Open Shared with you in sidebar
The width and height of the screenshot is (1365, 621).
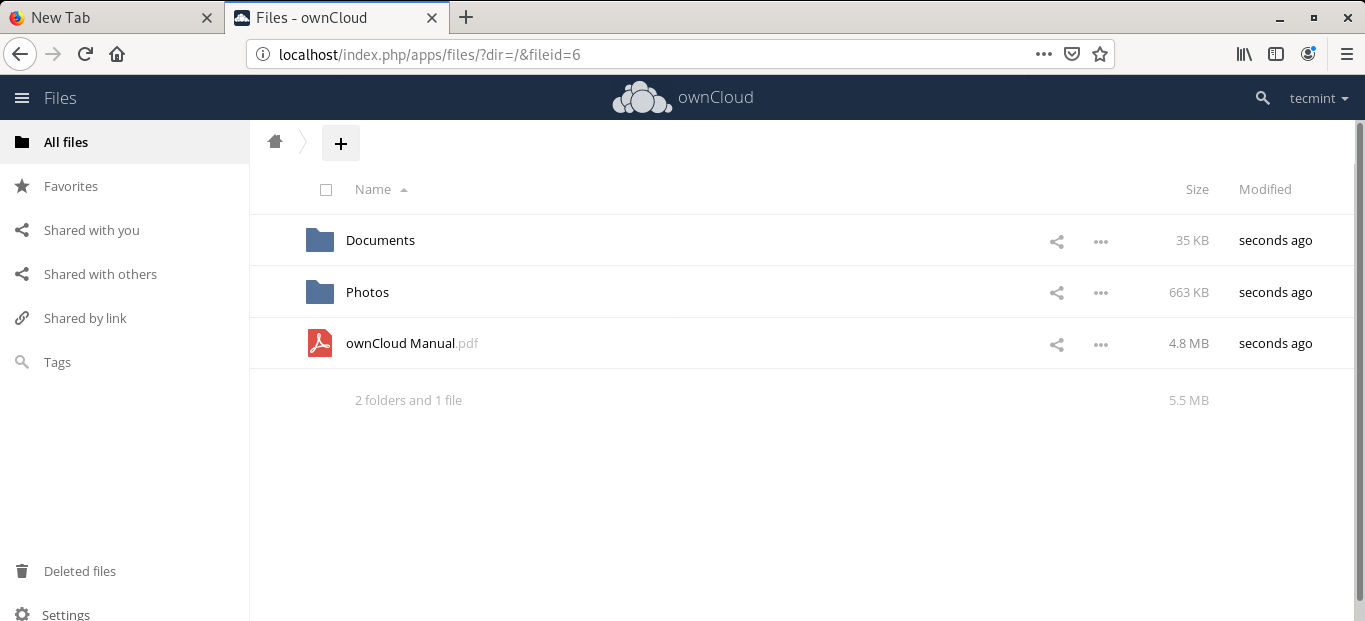124,230
